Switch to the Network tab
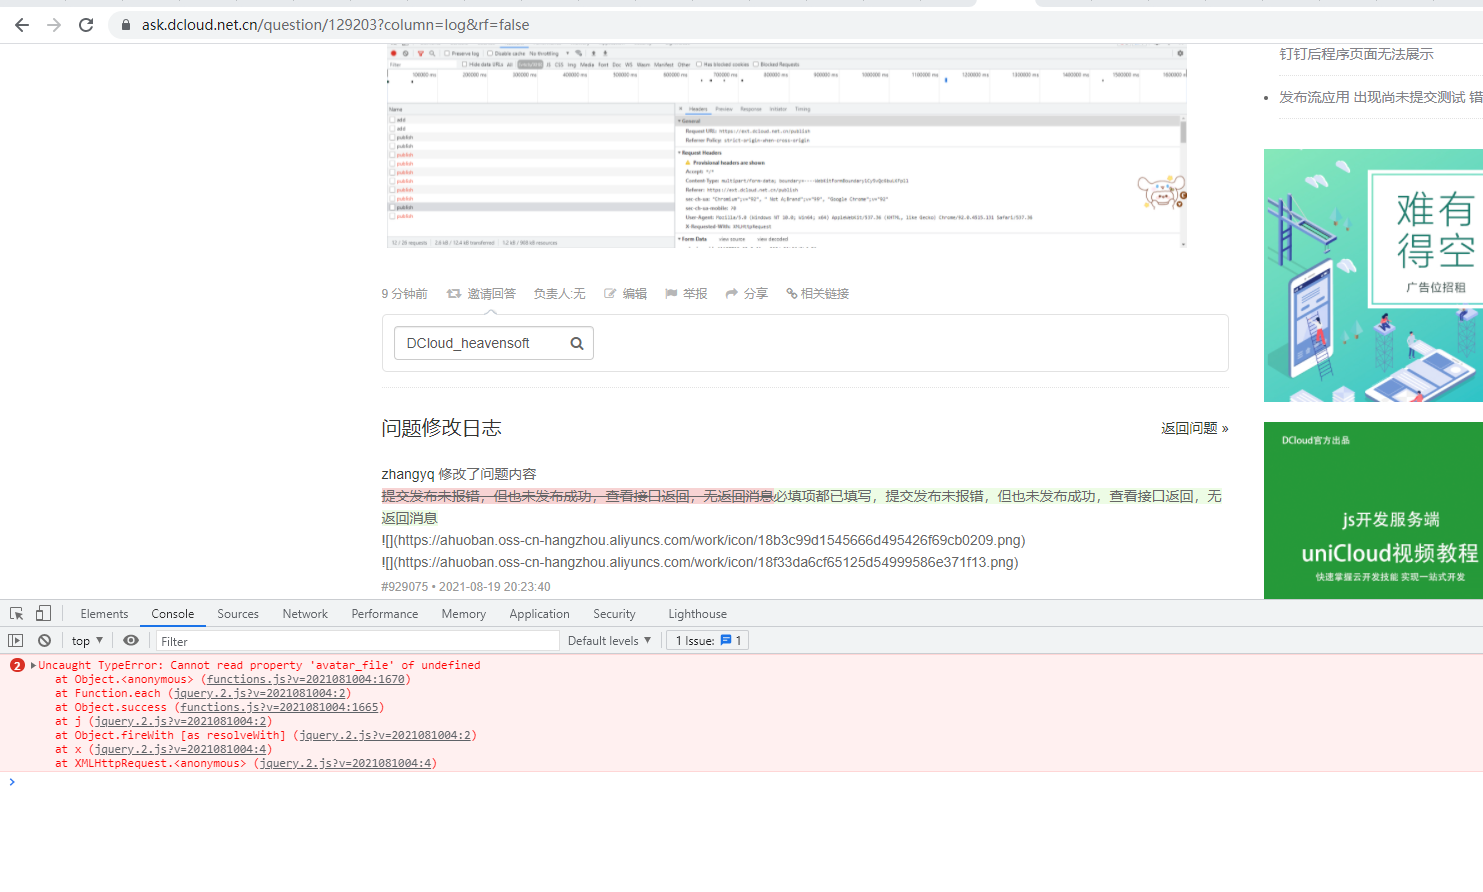Screen dimensions: 1483x892 pyautogui.click(x=305, y=614)
